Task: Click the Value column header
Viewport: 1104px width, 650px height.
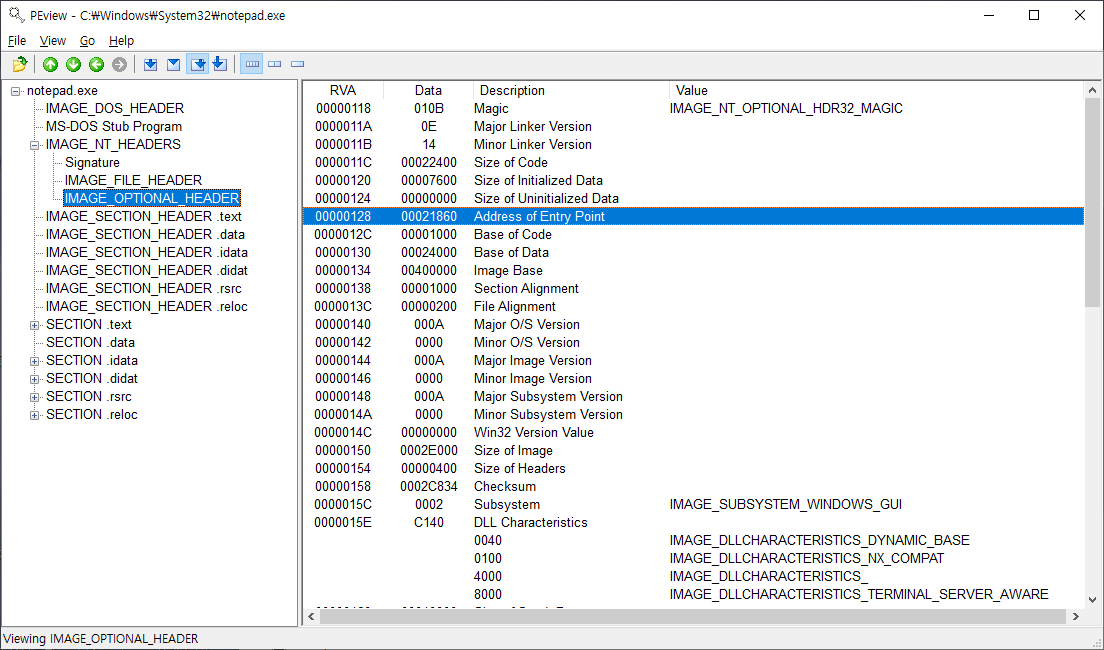Action: point(877,90)
